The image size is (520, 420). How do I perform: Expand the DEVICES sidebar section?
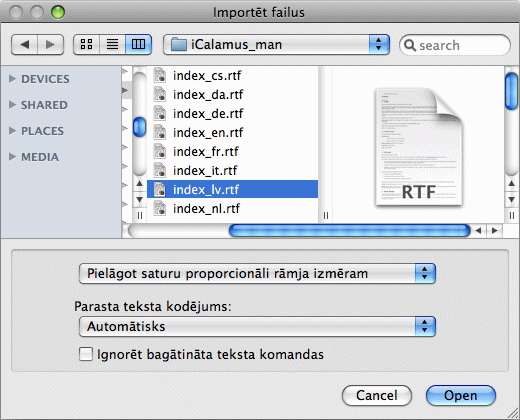pyautogui.click(x=12, y=79)
